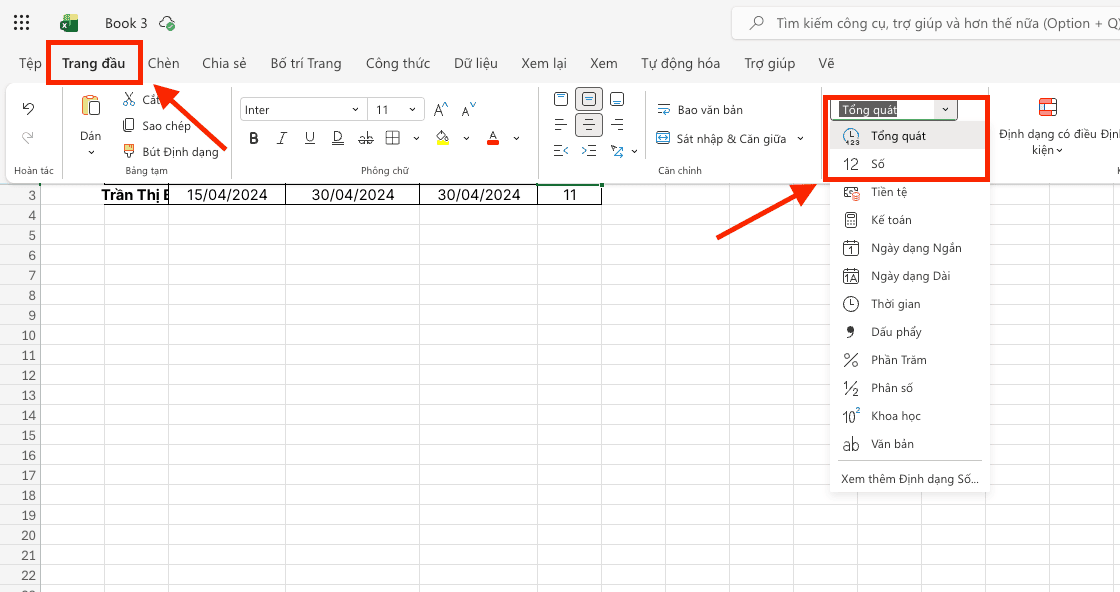
Task: Toggle the middle vertical alignment button
Action: click(589, 99)
